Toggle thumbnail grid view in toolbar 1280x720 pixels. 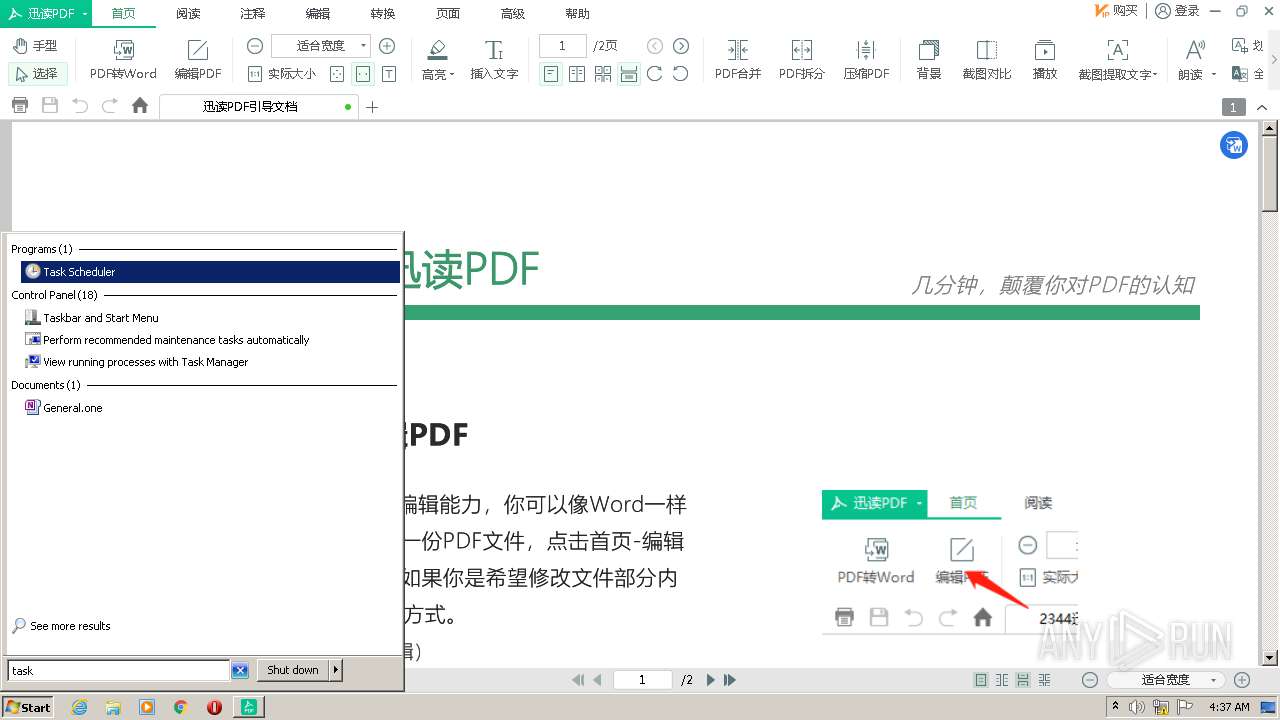click(x=603, y=73)
